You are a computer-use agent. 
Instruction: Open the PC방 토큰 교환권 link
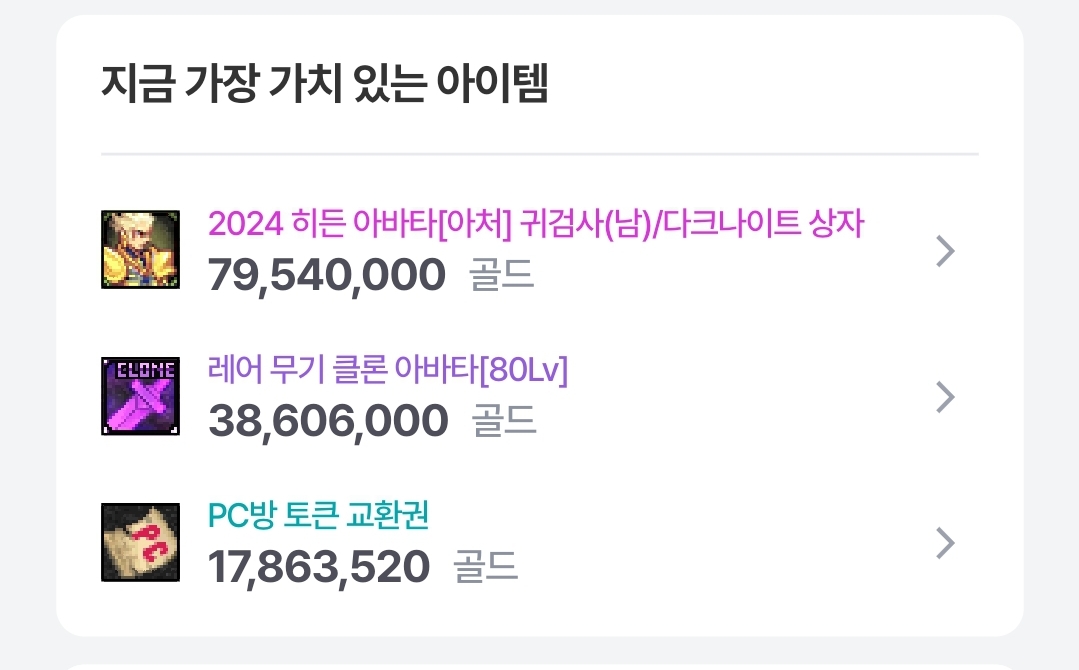[x=319, y=515]
